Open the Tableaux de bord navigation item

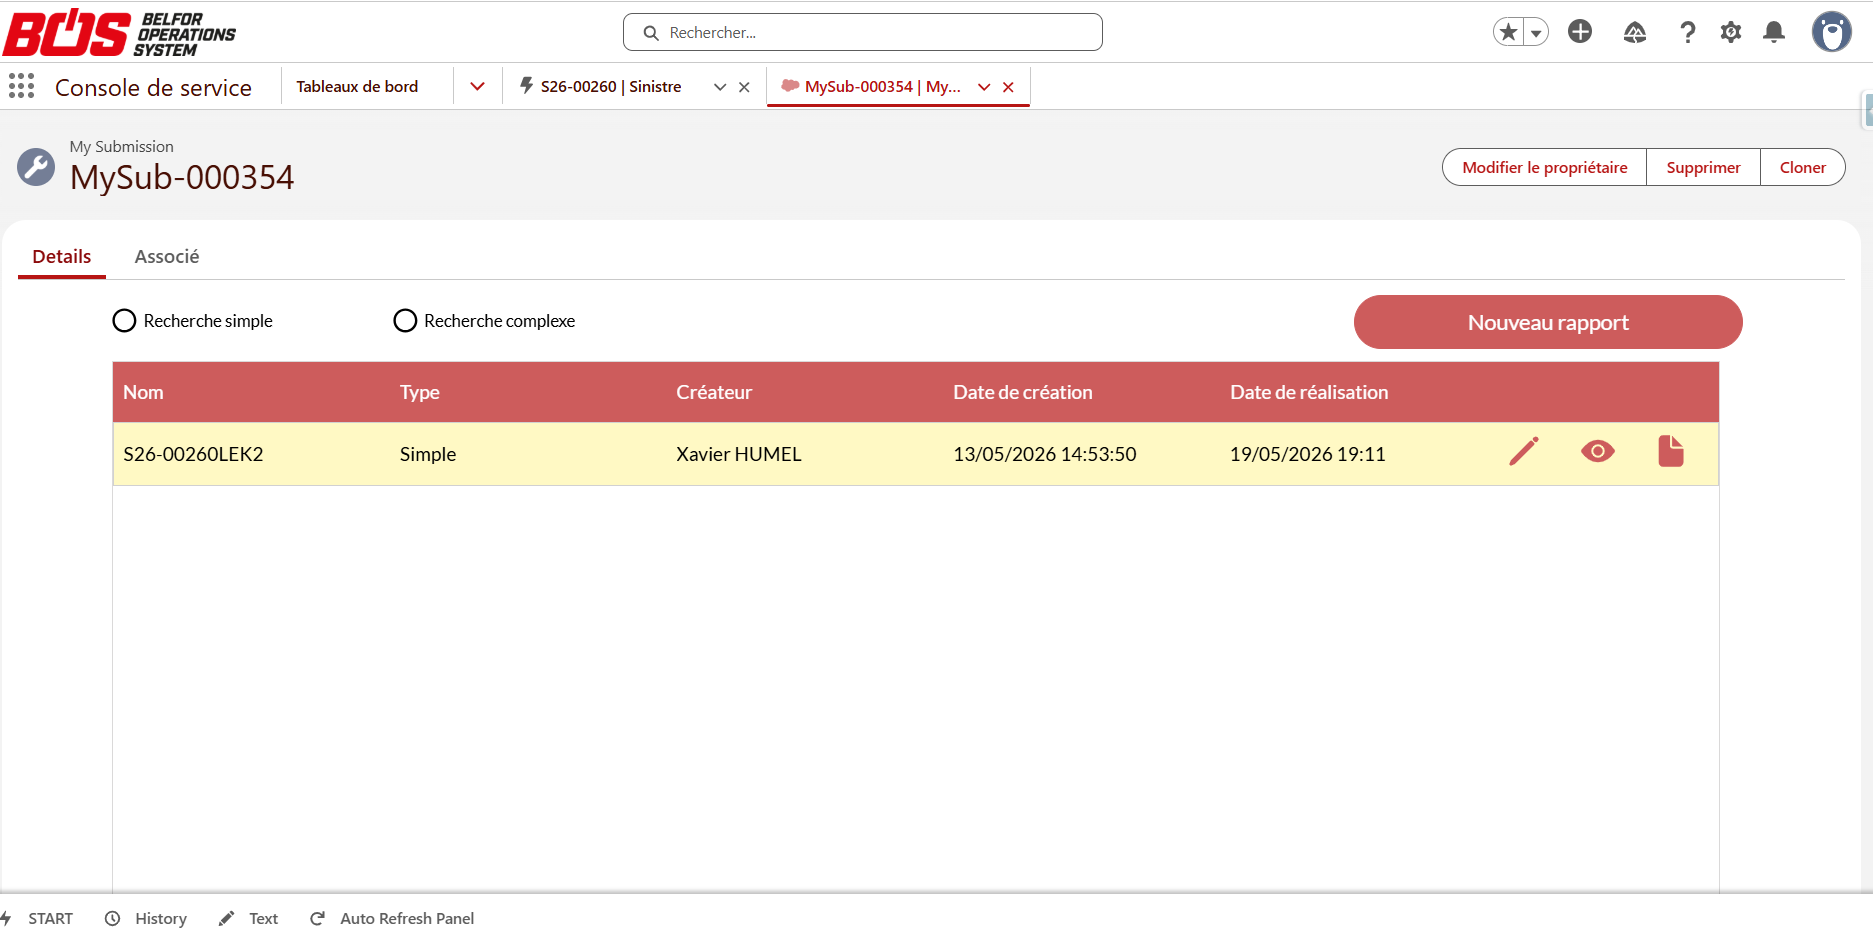click(357, 87)
